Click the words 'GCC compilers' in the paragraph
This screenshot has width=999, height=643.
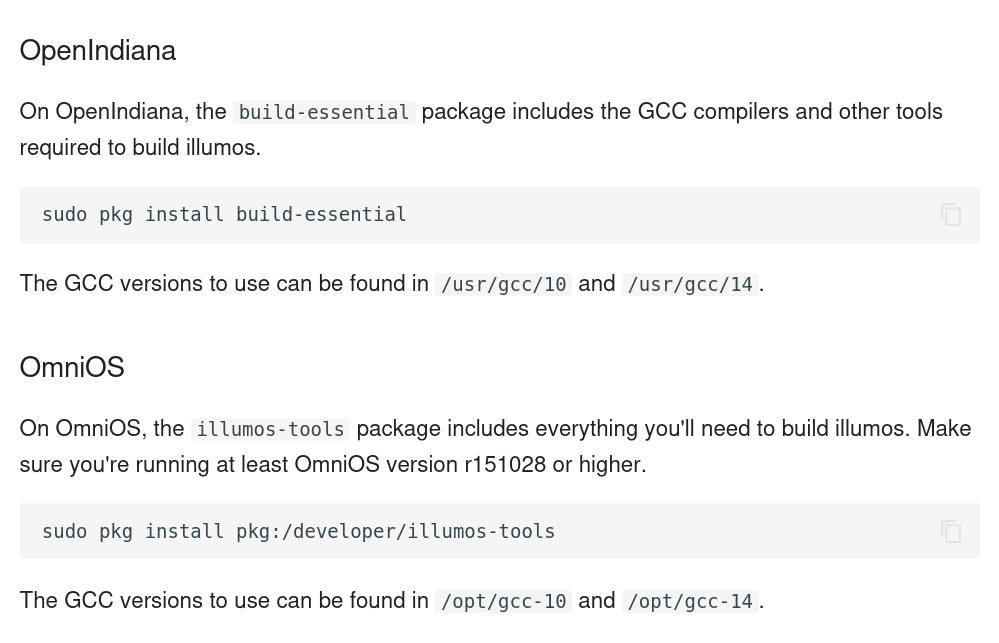[713, 112]
